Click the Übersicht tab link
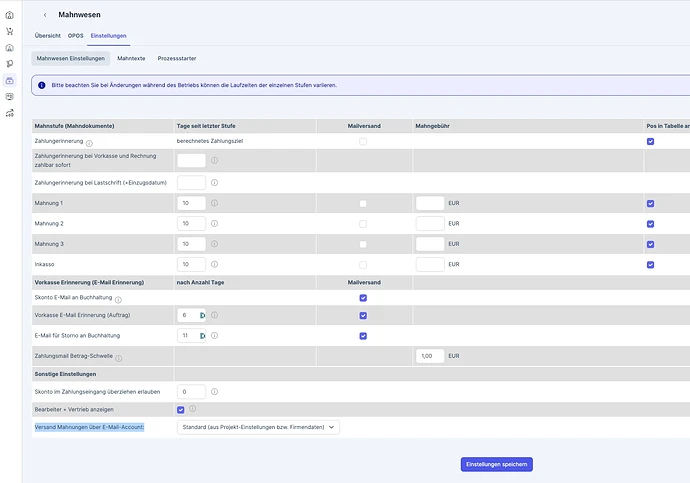Viewport: 690px width, 483px height. (x=48, y=36)
